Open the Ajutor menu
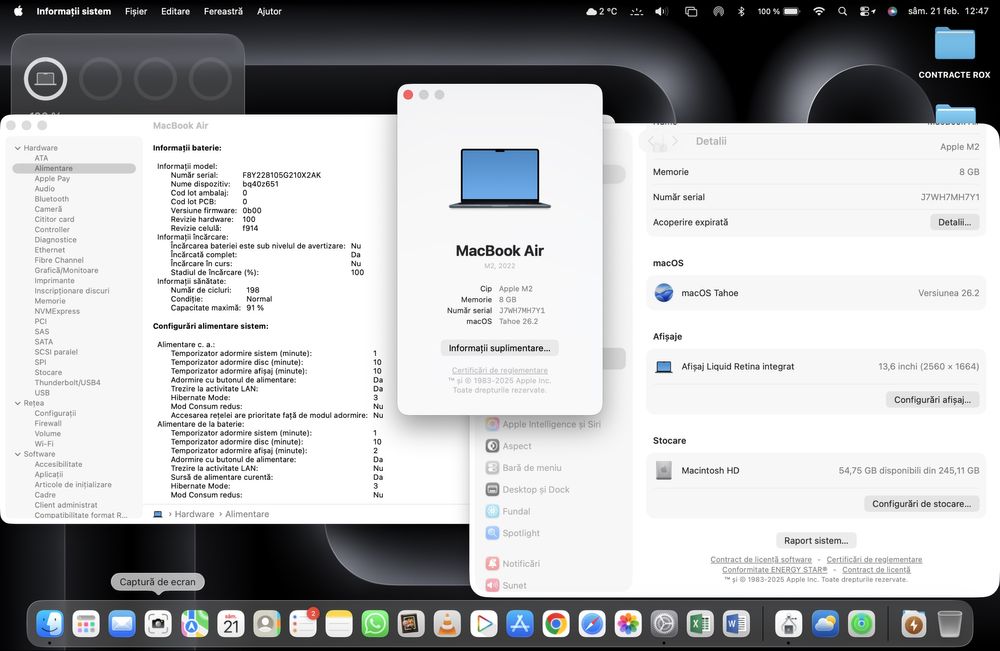Screen dimensions: 1000x651 click(x=269, y=11)
